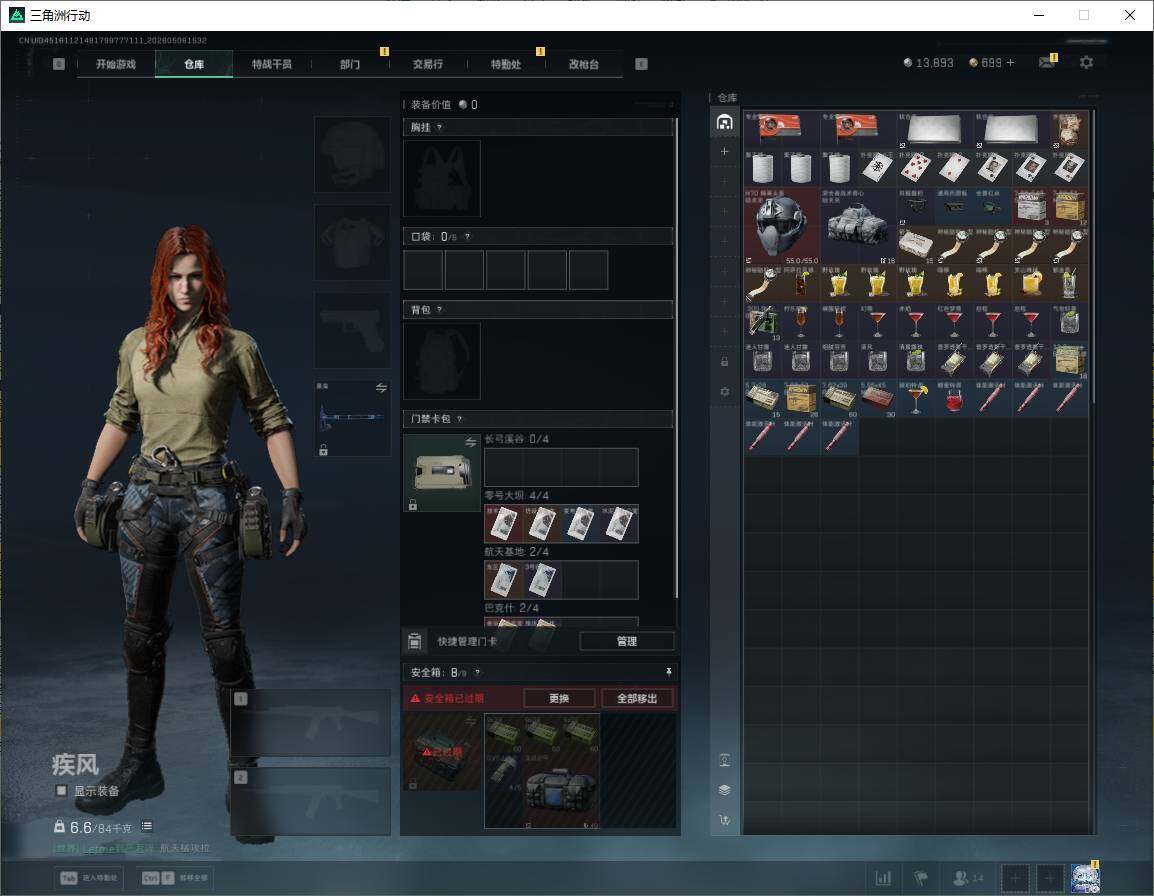Click the auto-sort icon at warehouse sidebar bottom
Screen dimensions: 1154x896
click(x=724, y=819)
